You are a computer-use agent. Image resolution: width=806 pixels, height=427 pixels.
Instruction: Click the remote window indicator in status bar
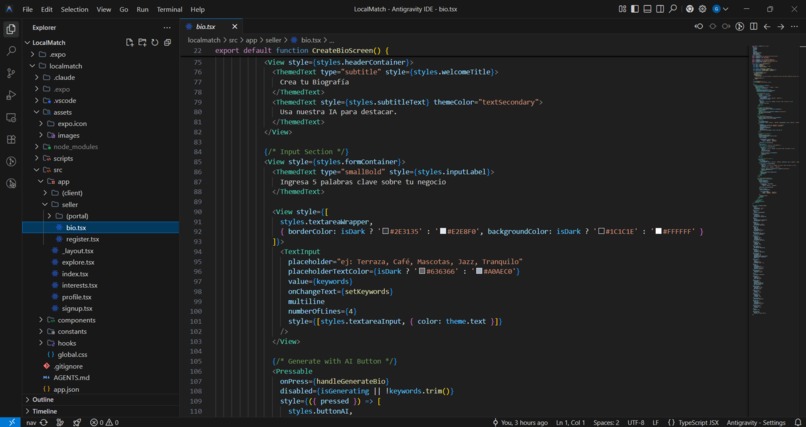click(10, 422)
